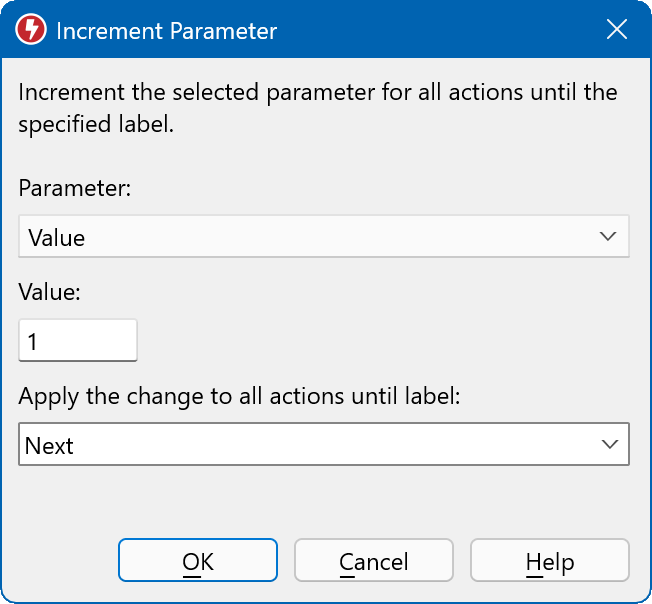Click the Value number input field

[78, 341]
